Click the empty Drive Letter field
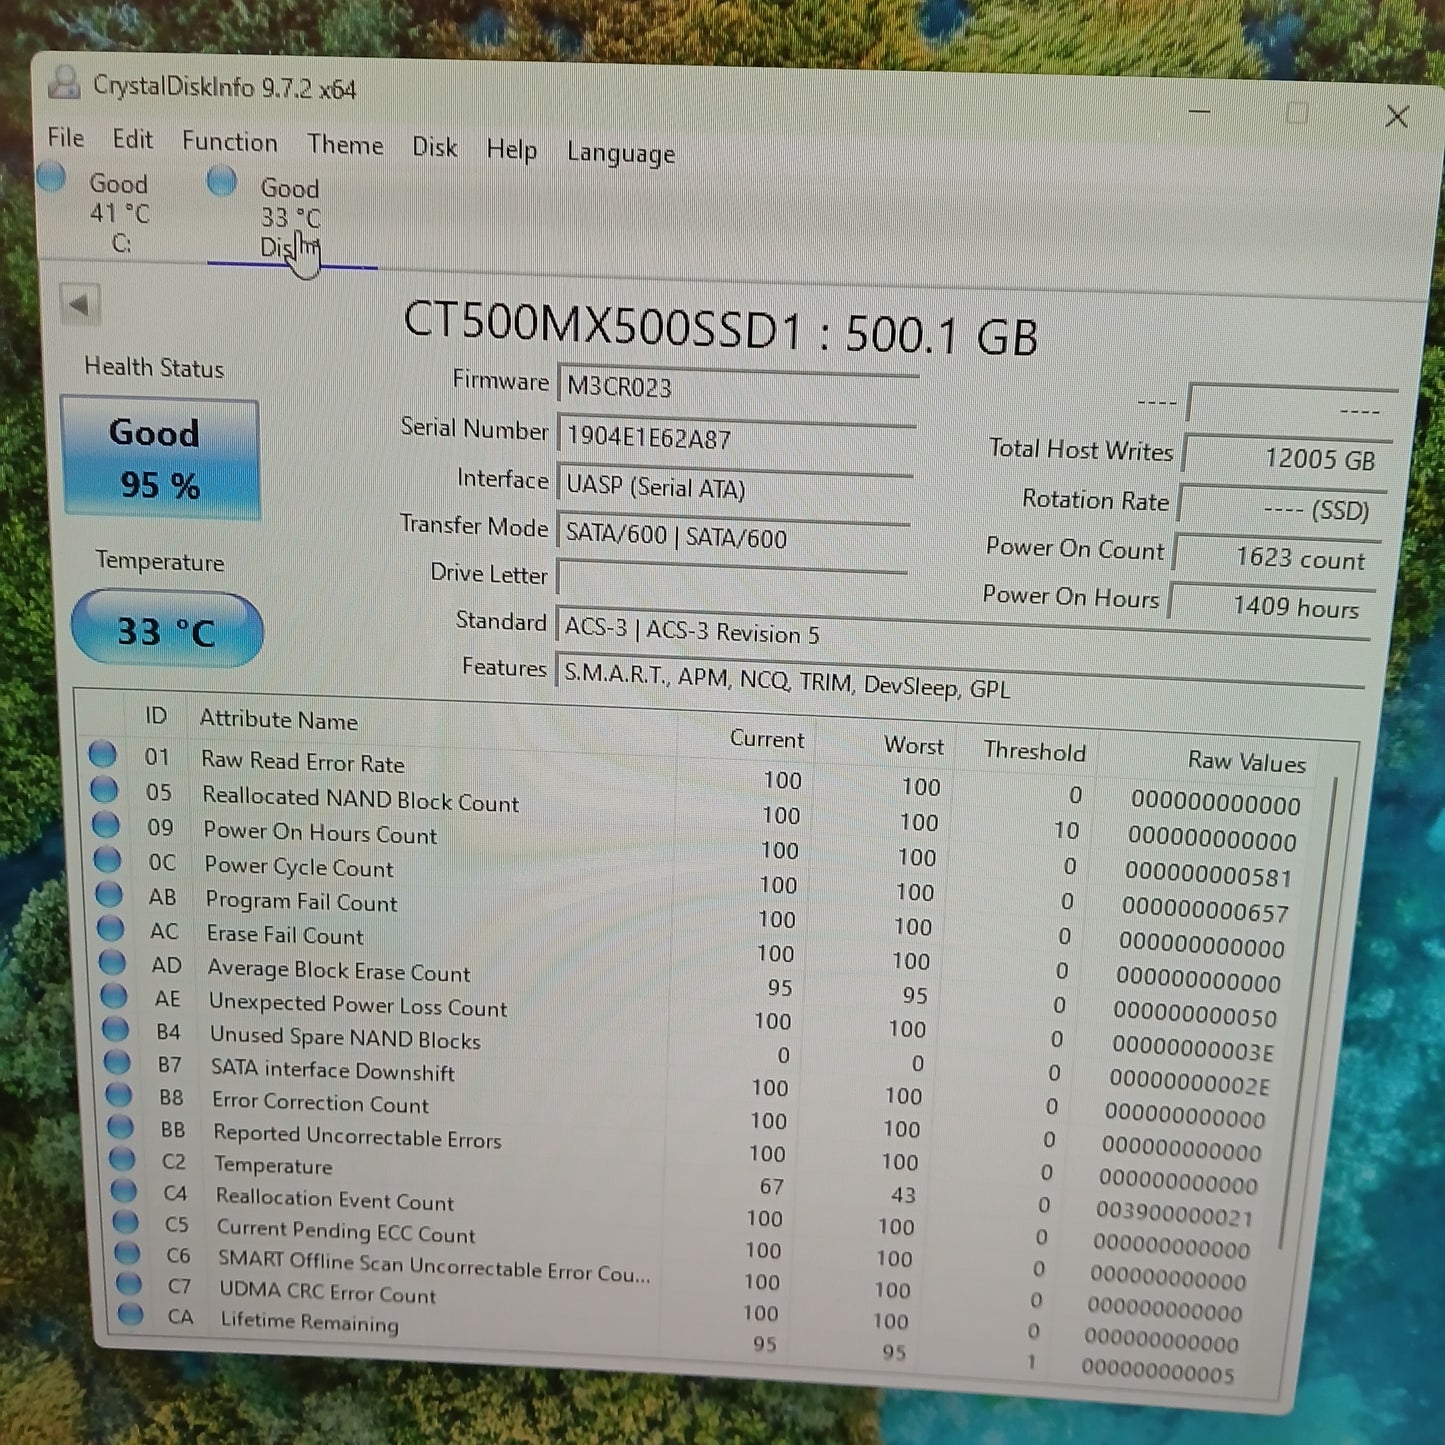 coord(731,578)
